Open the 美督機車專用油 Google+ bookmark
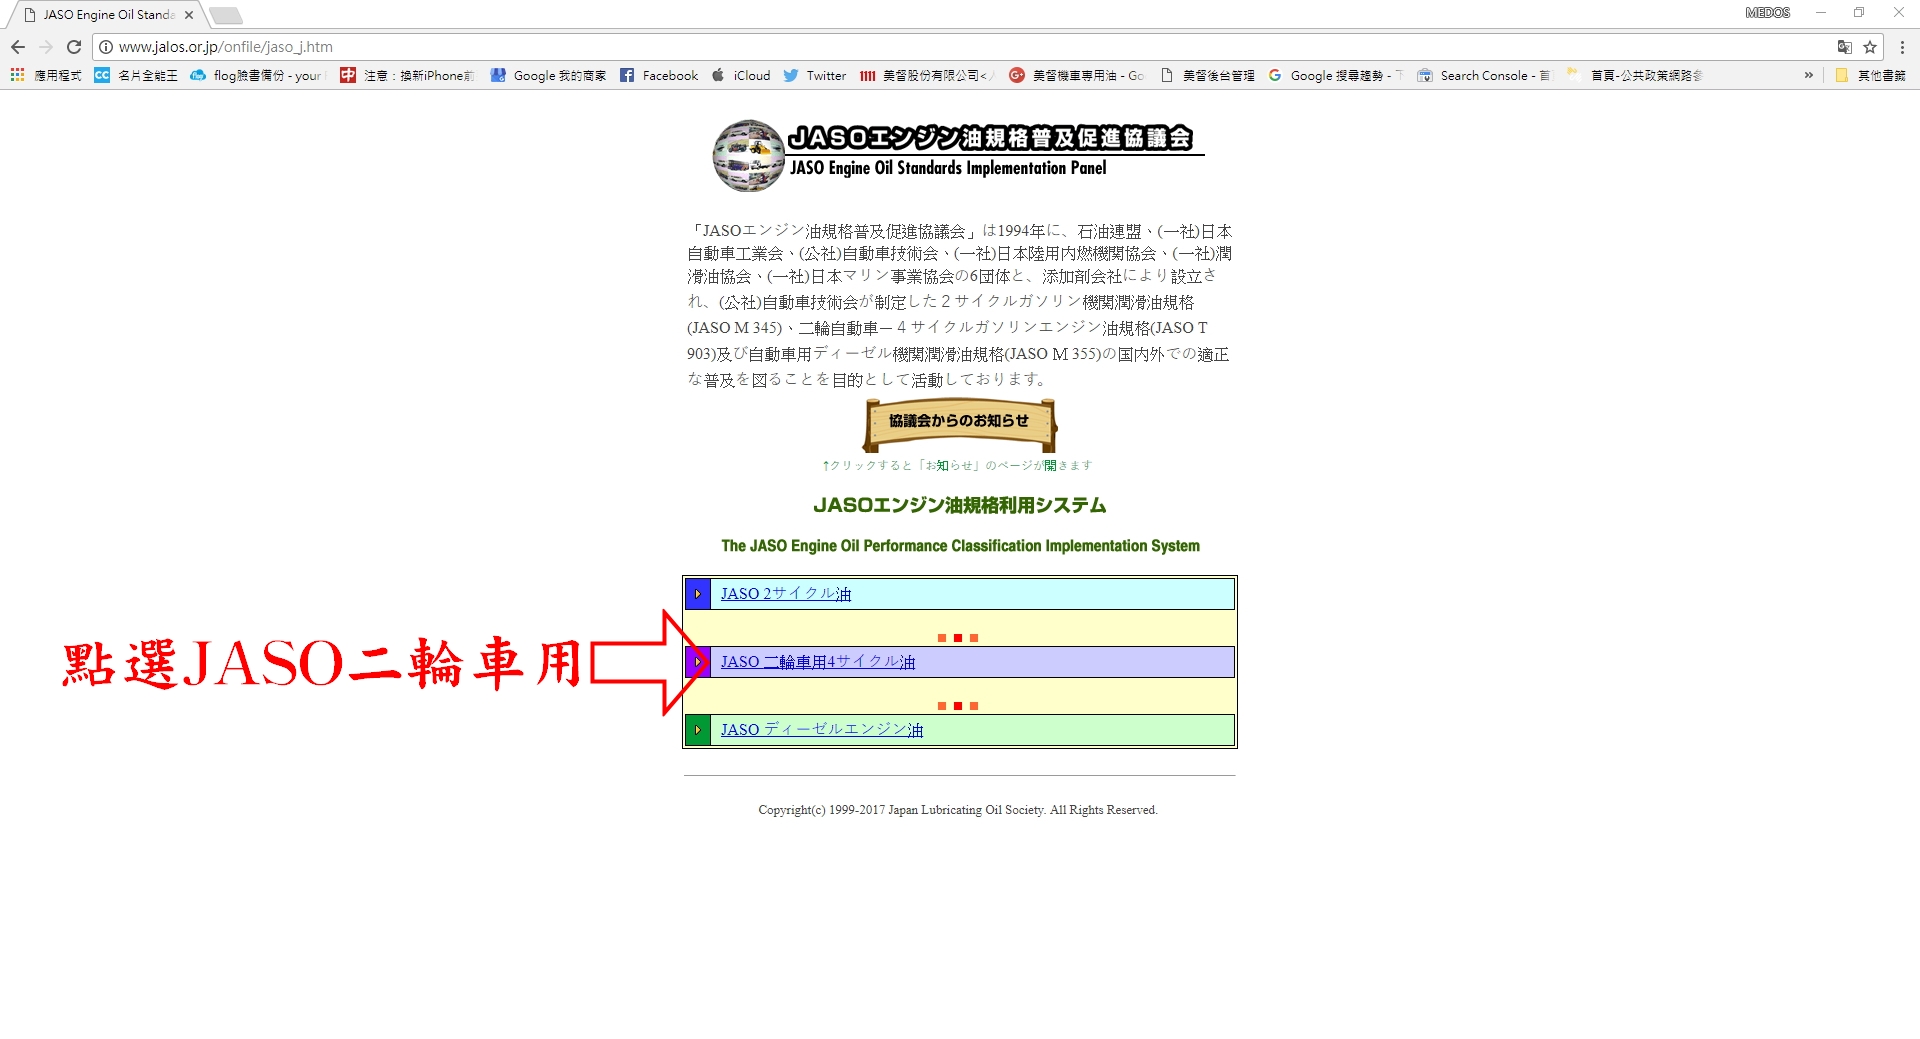1920x1039 pixels. click(1077, 75)
